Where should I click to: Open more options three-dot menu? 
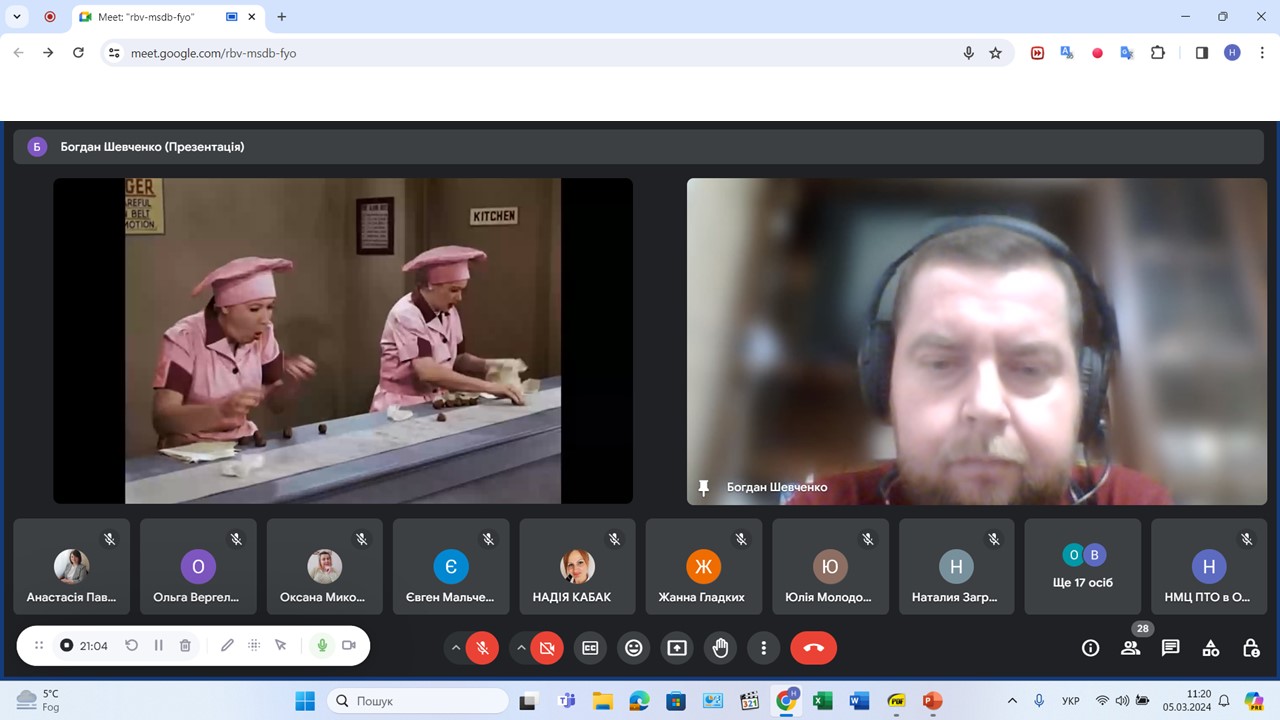[x=763, y=648]
